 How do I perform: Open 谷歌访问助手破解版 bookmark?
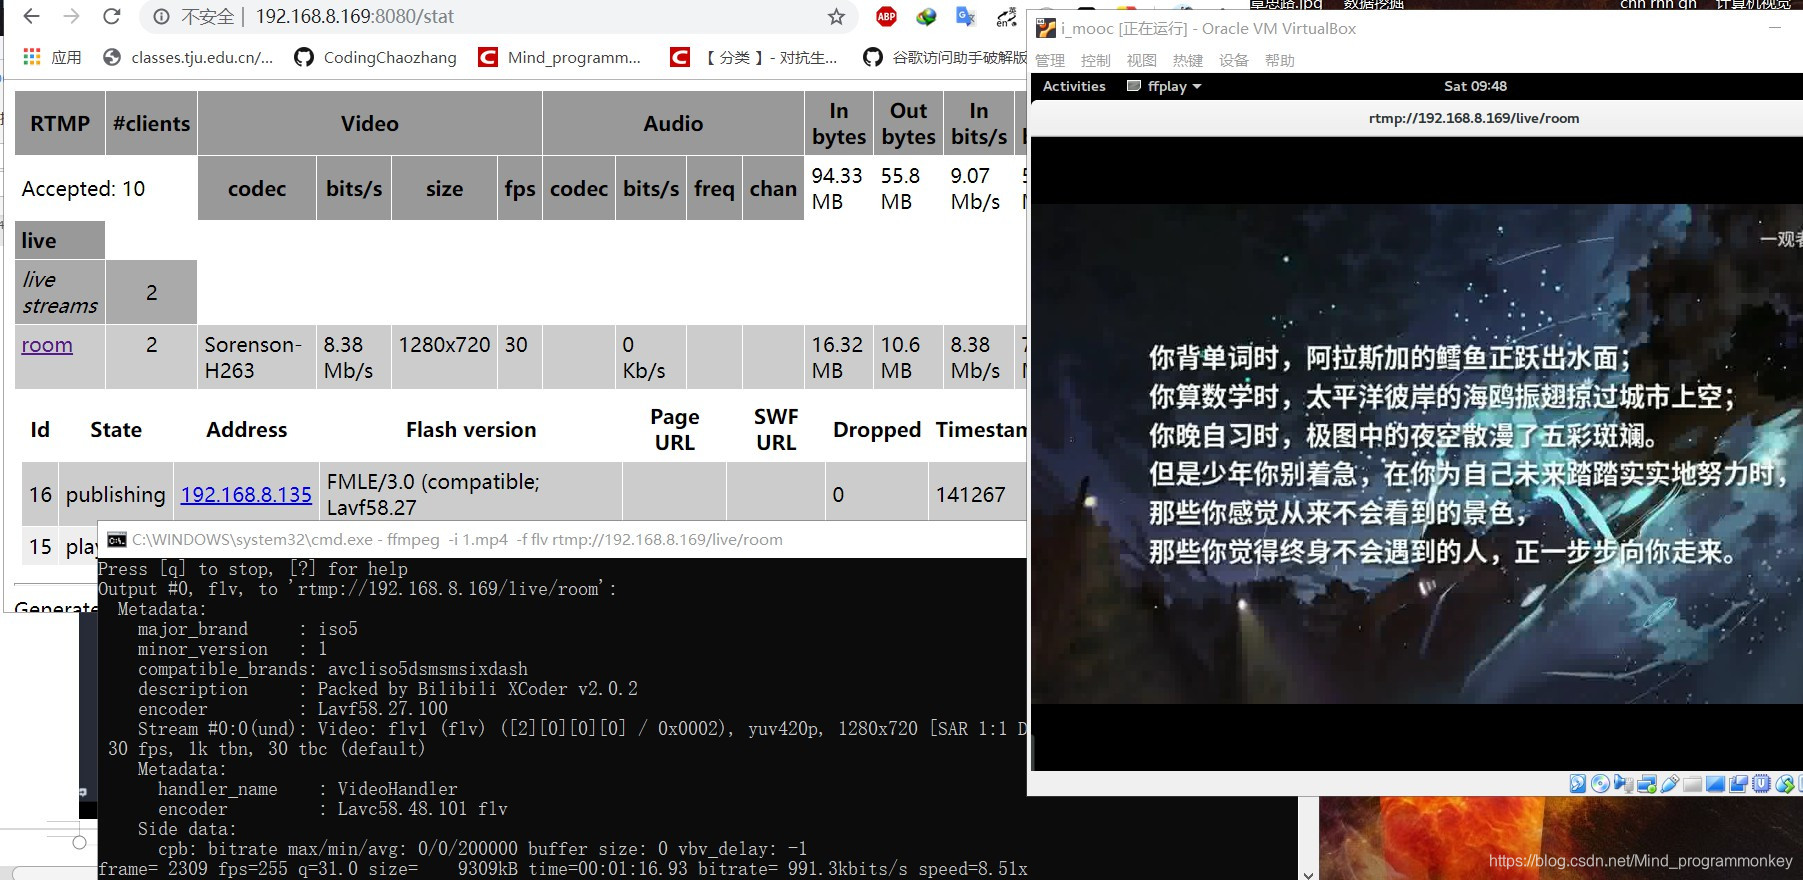(x=945, y=57)
